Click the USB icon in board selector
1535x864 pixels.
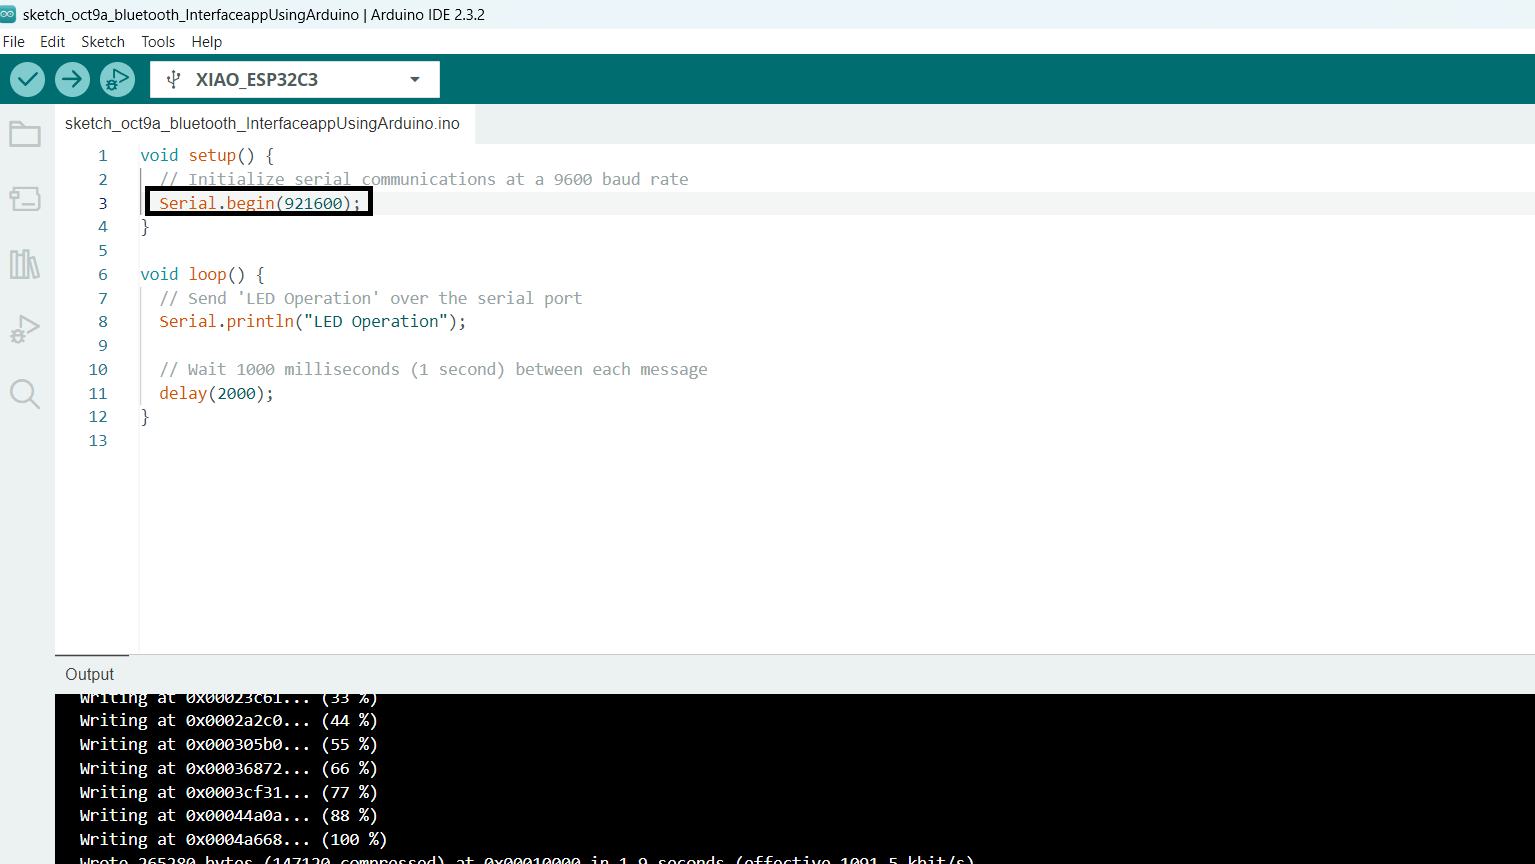[173, 80]
